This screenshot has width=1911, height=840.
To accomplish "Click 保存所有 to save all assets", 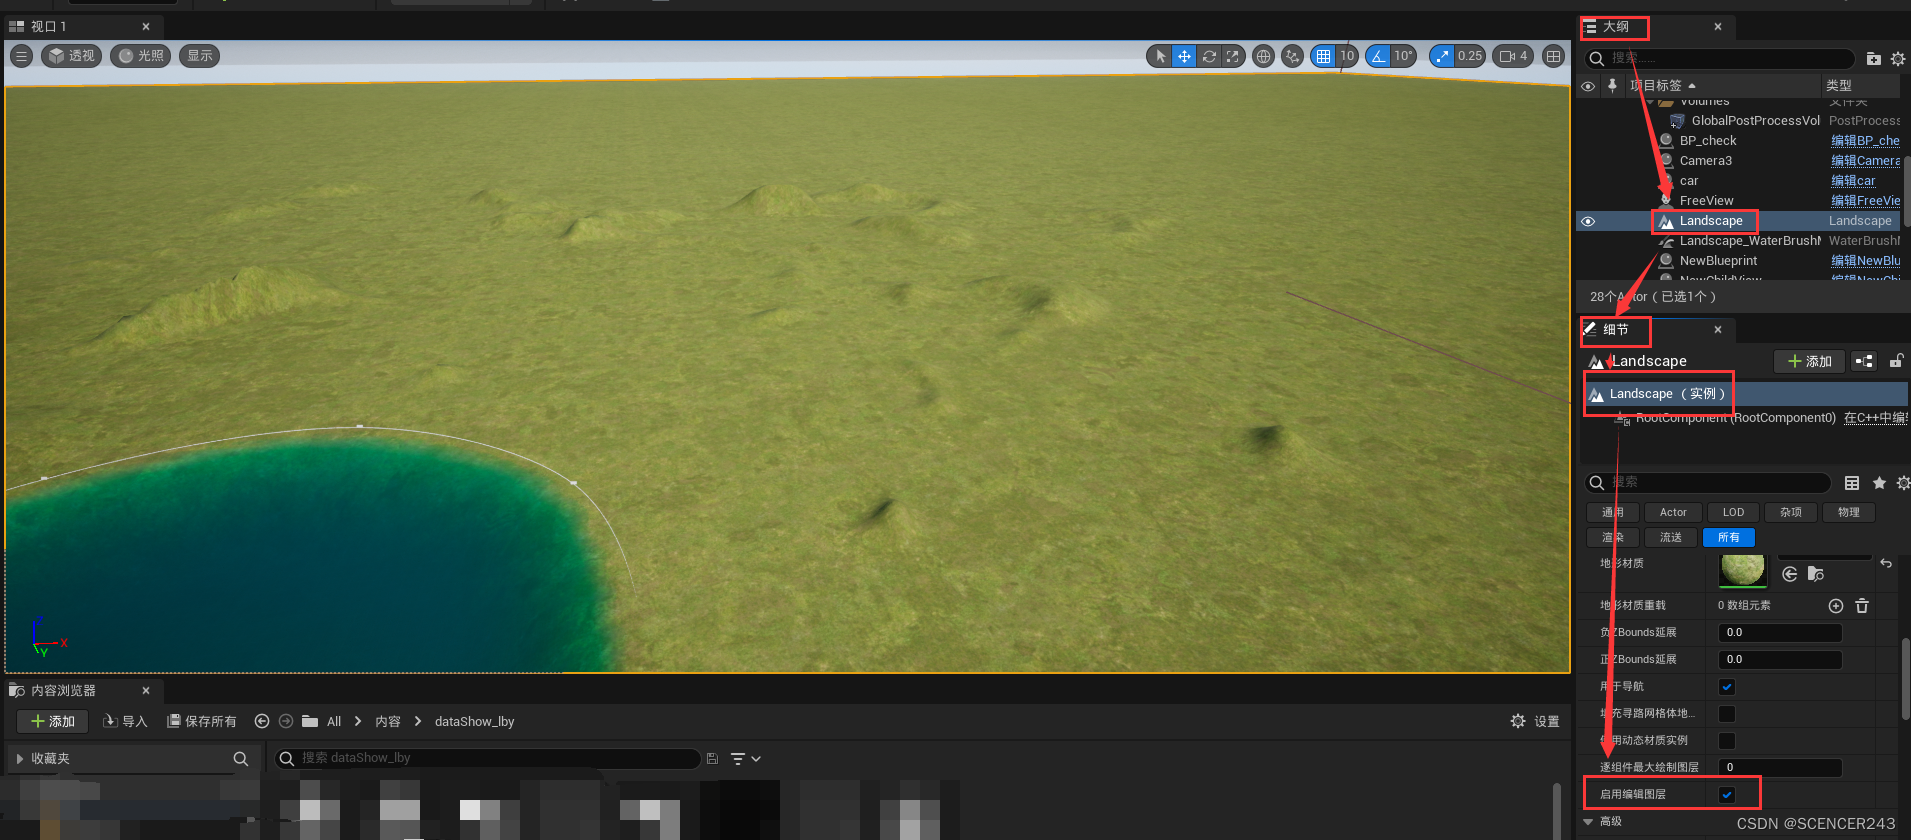I will (201, 721).
